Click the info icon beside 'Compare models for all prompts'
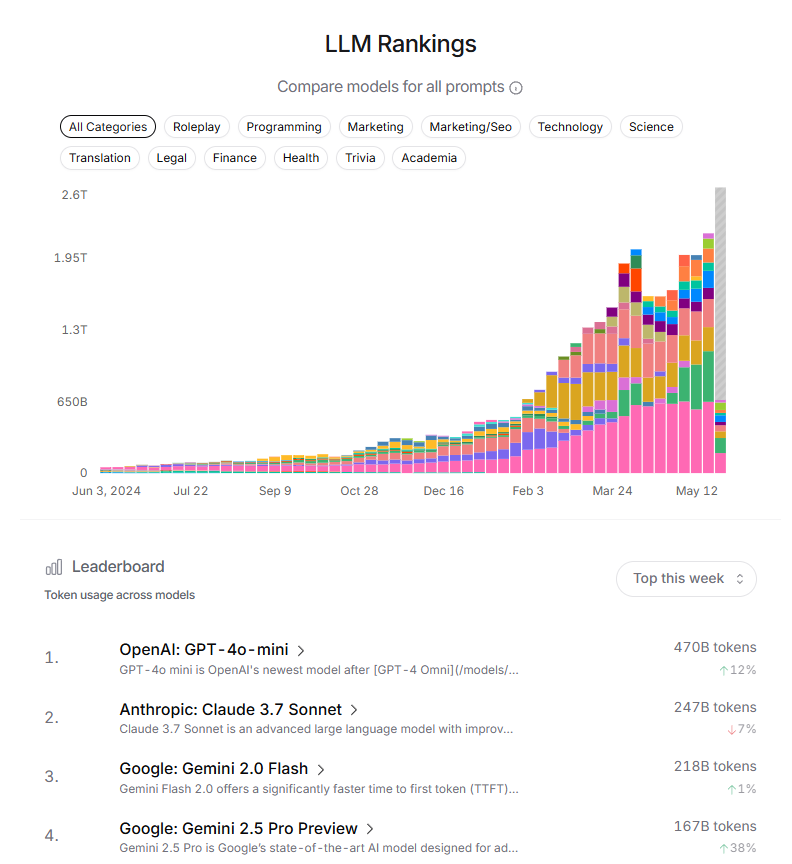Image resolution: width=792 pixels, height=864 pixels. tap(515, 88)
